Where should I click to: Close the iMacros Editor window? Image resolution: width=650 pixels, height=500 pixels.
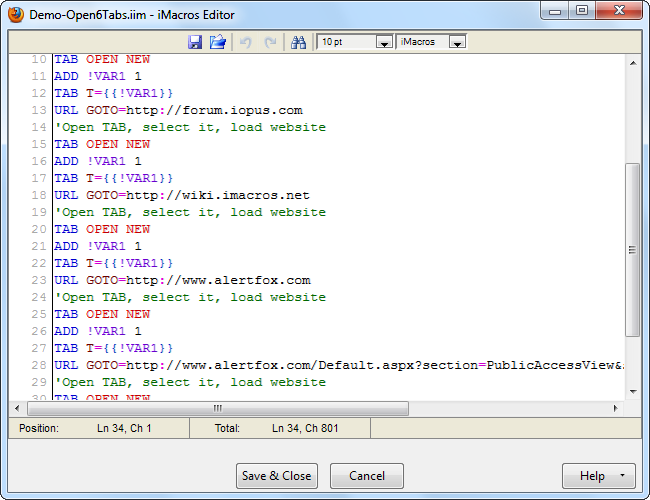pyautogui.click(x=619, y=11)
